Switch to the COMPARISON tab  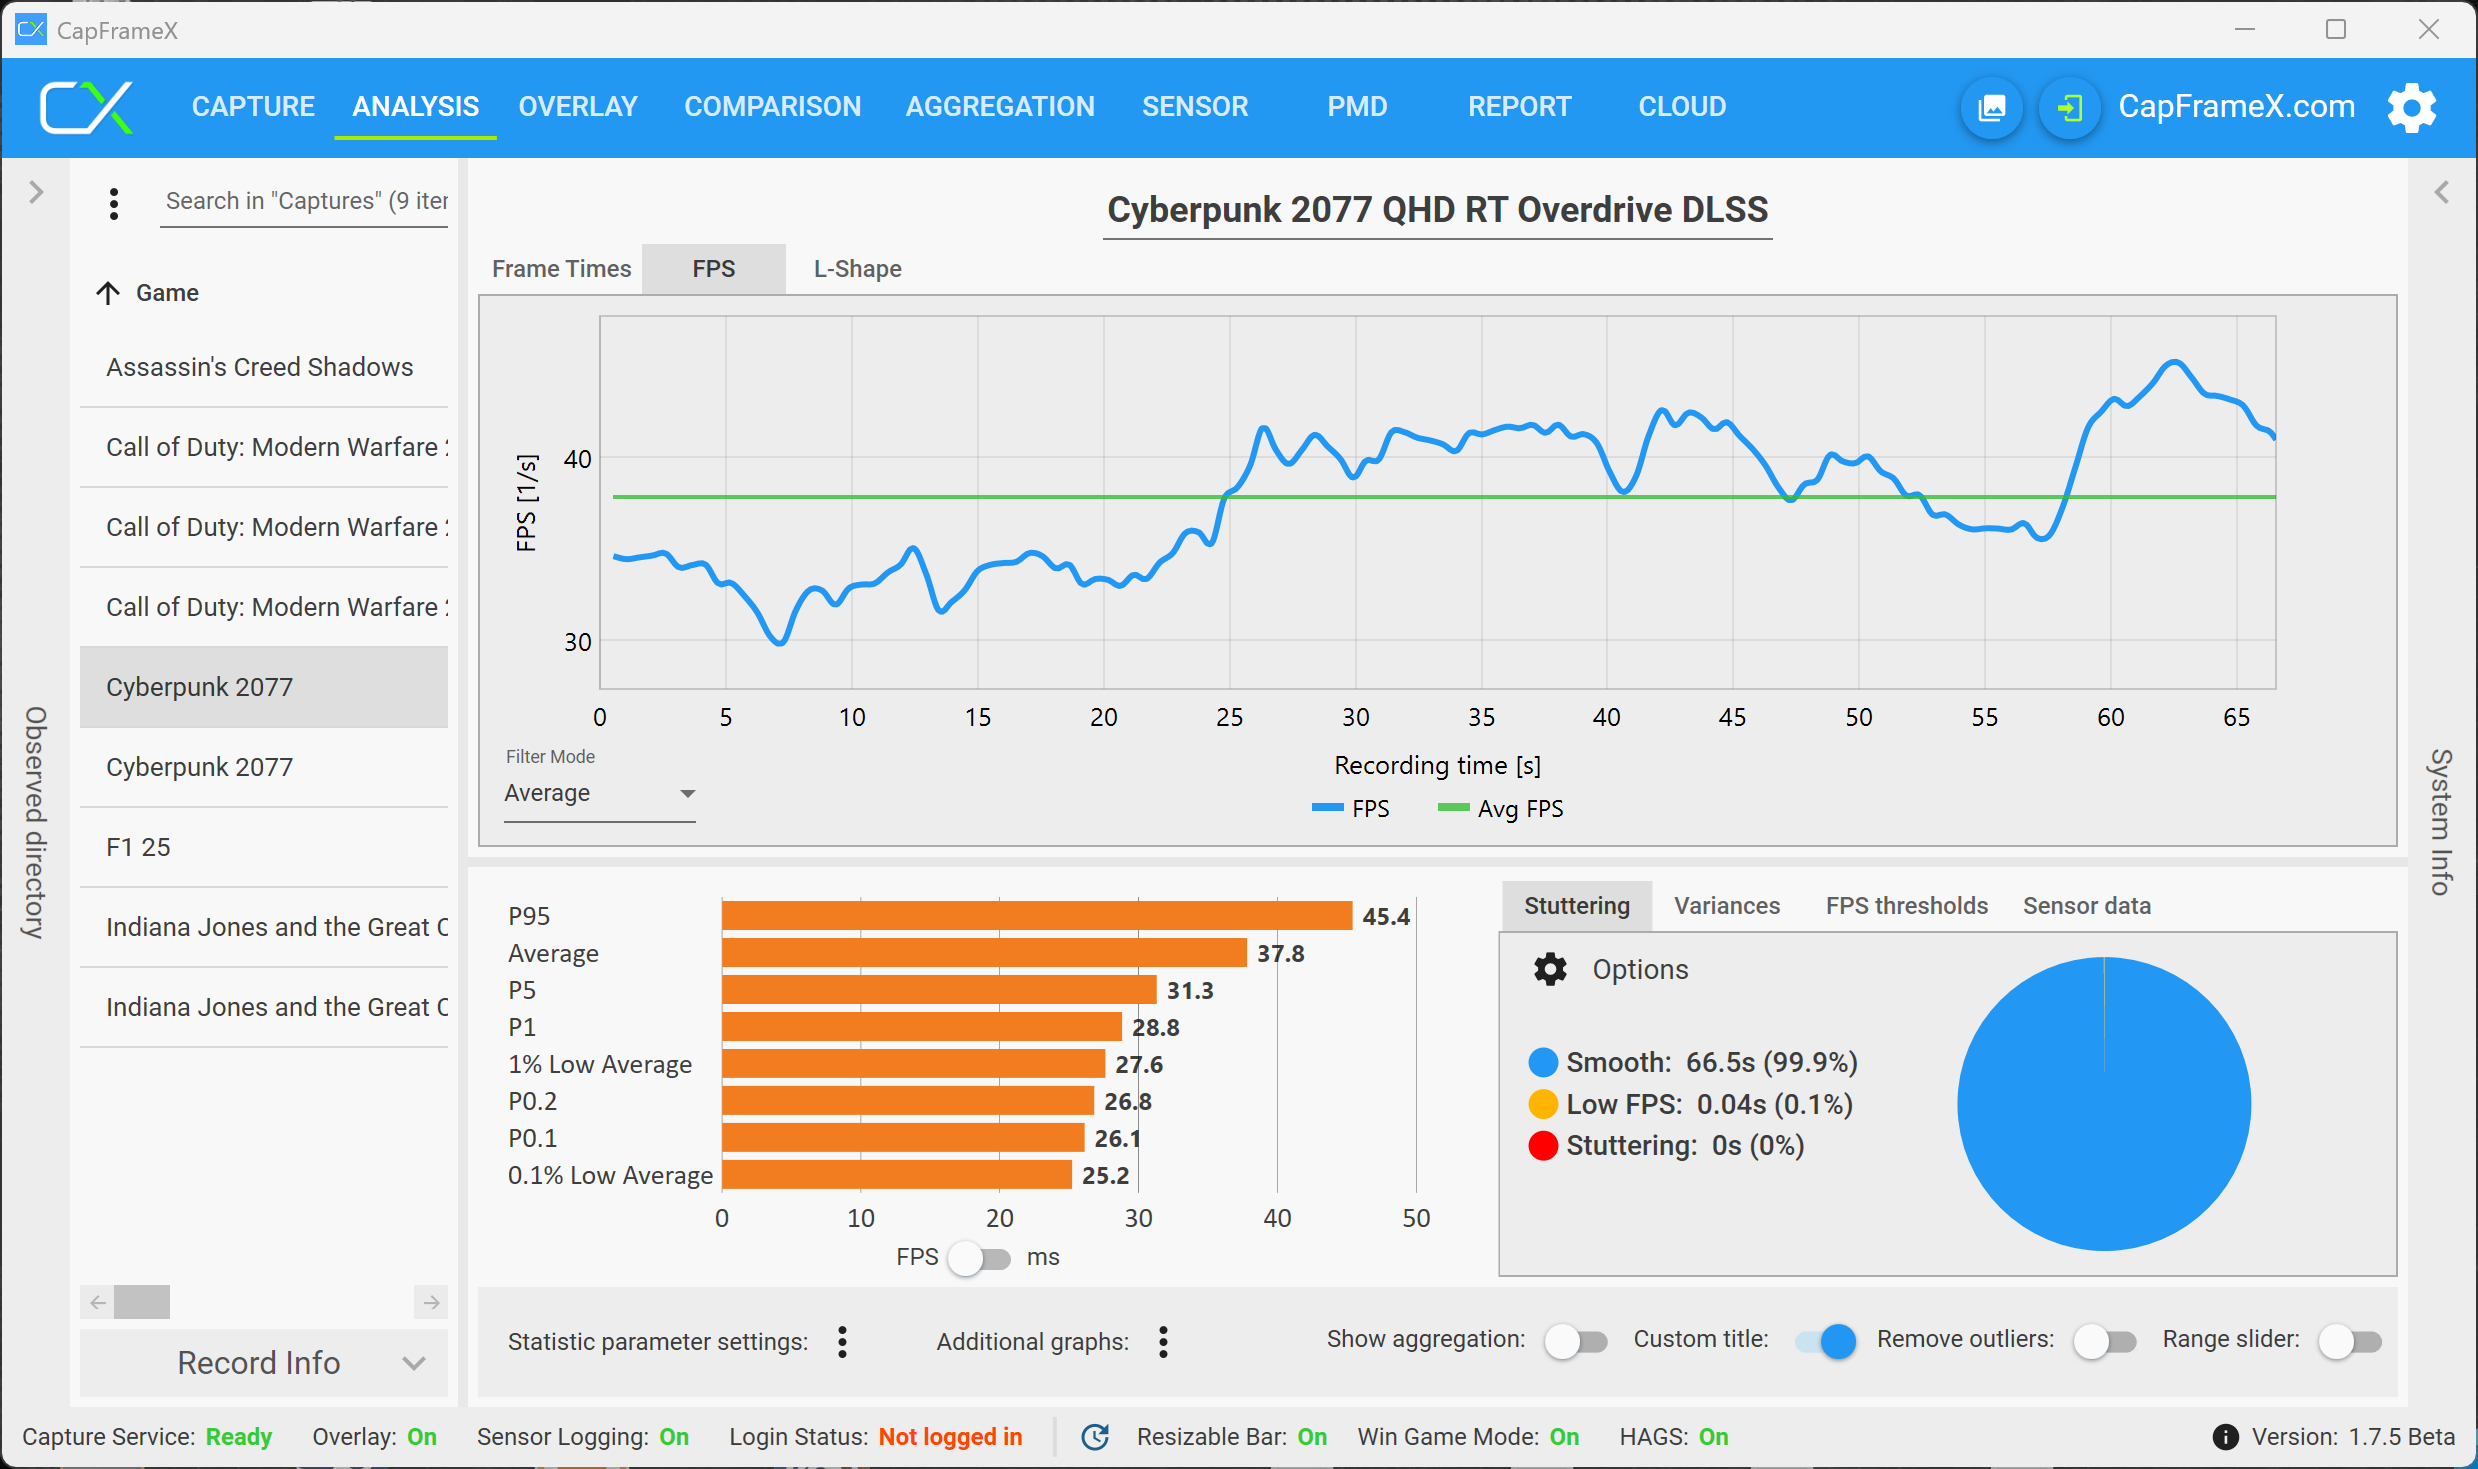click(x=772, y=106)
